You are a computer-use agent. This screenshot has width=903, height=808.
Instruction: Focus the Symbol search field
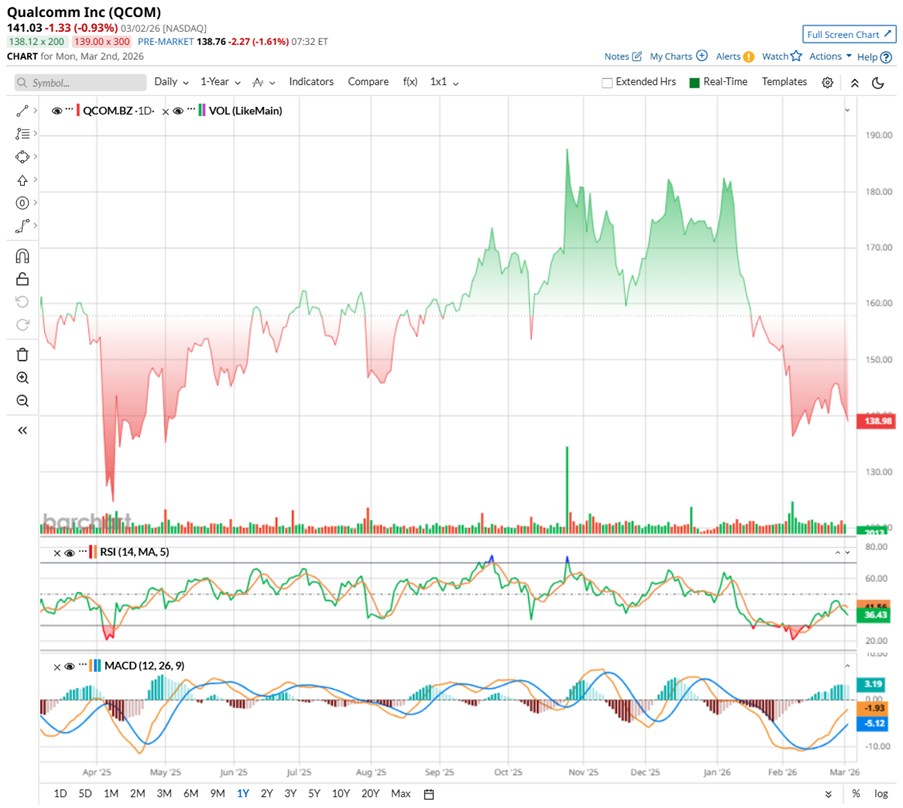pos(80,83)
